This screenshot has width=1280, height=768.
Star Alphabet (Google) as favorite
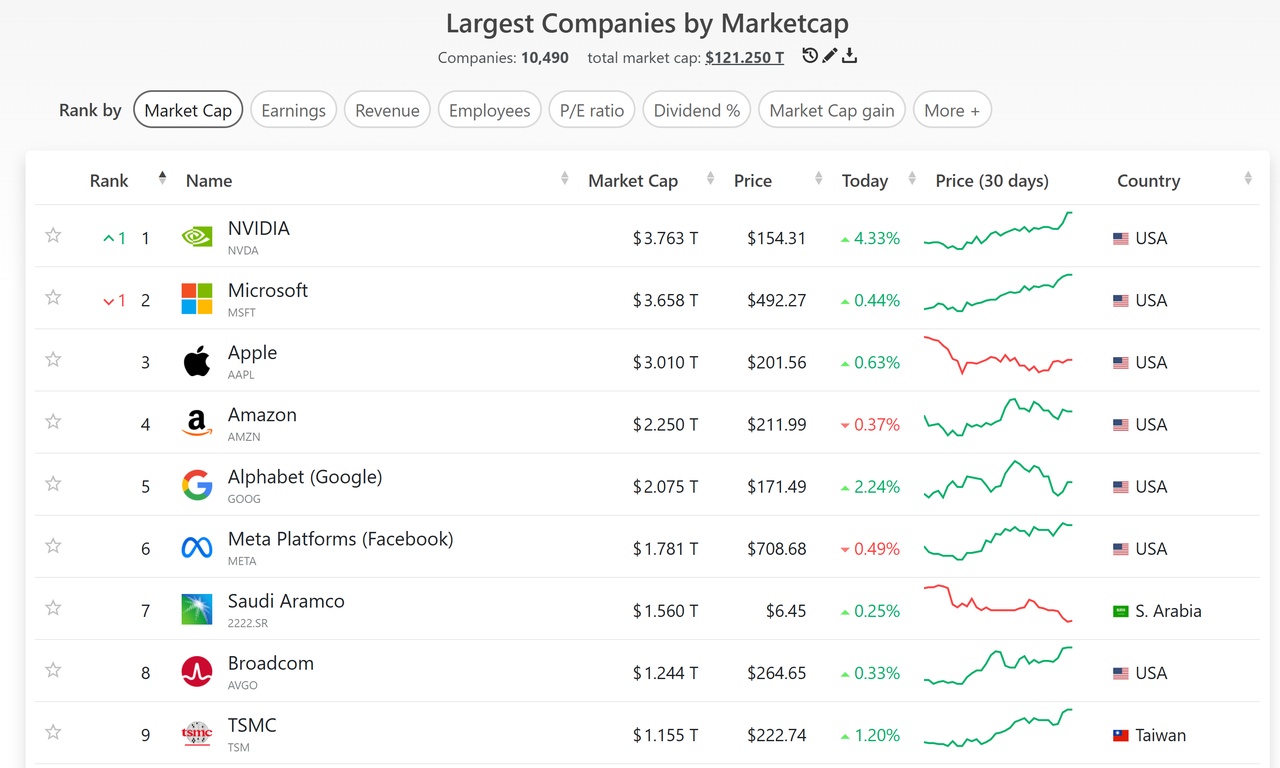pos(53,483)
